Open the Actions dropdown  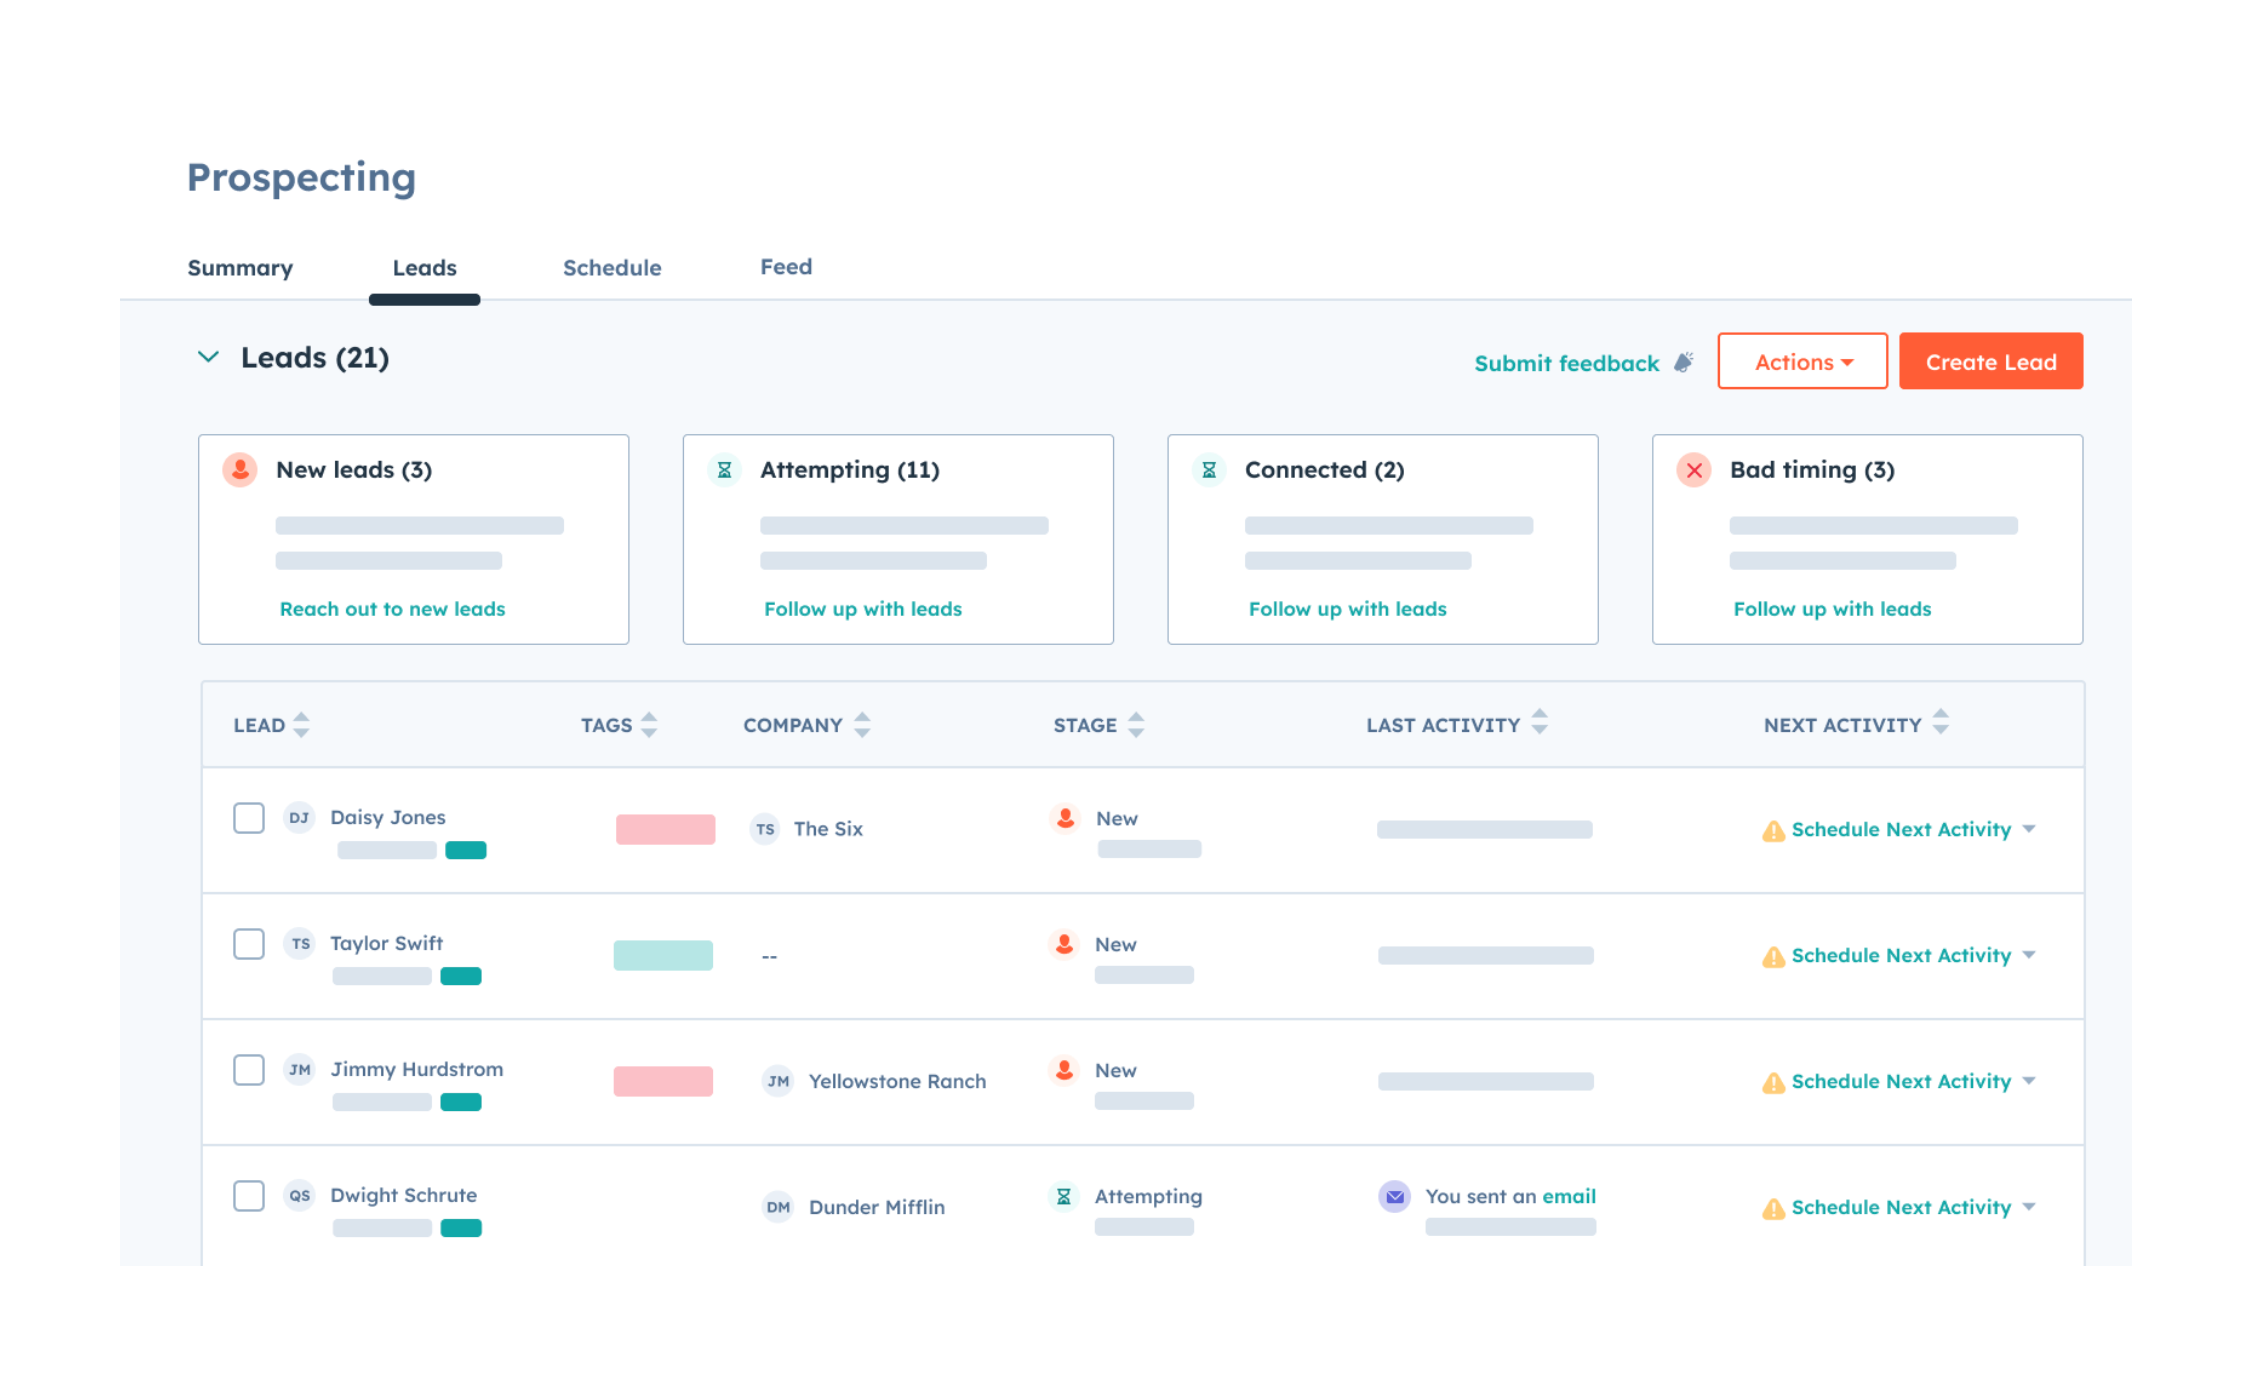click(1801, 361)
